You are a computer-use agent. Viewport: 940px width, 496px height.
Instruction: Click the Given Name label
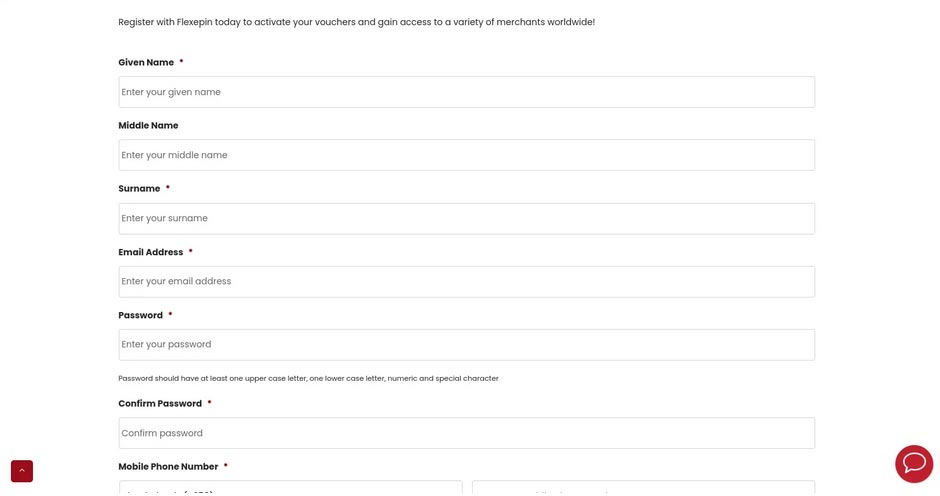pos(146,62)
